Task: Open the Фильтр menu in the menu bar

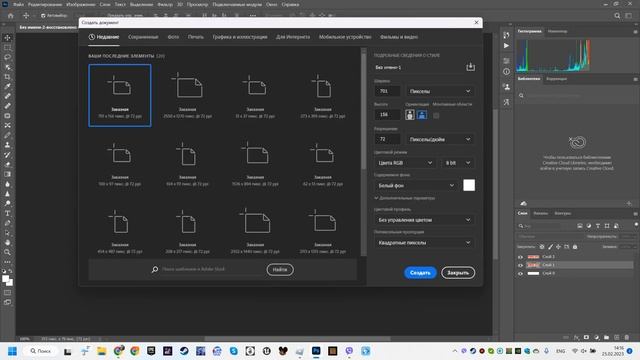Action: (165, 4)
